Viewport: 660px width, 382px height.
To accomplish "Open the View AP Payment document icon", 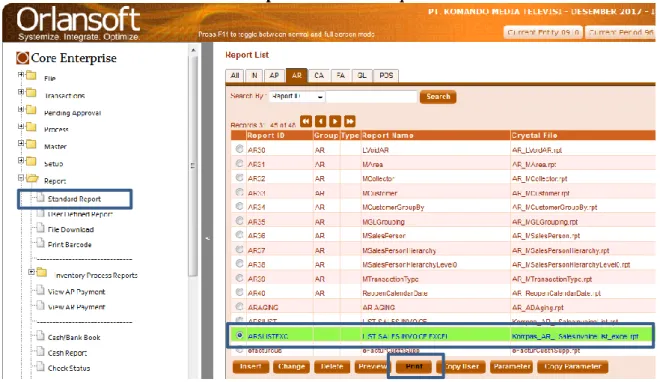I will click(x=40, y=290).
